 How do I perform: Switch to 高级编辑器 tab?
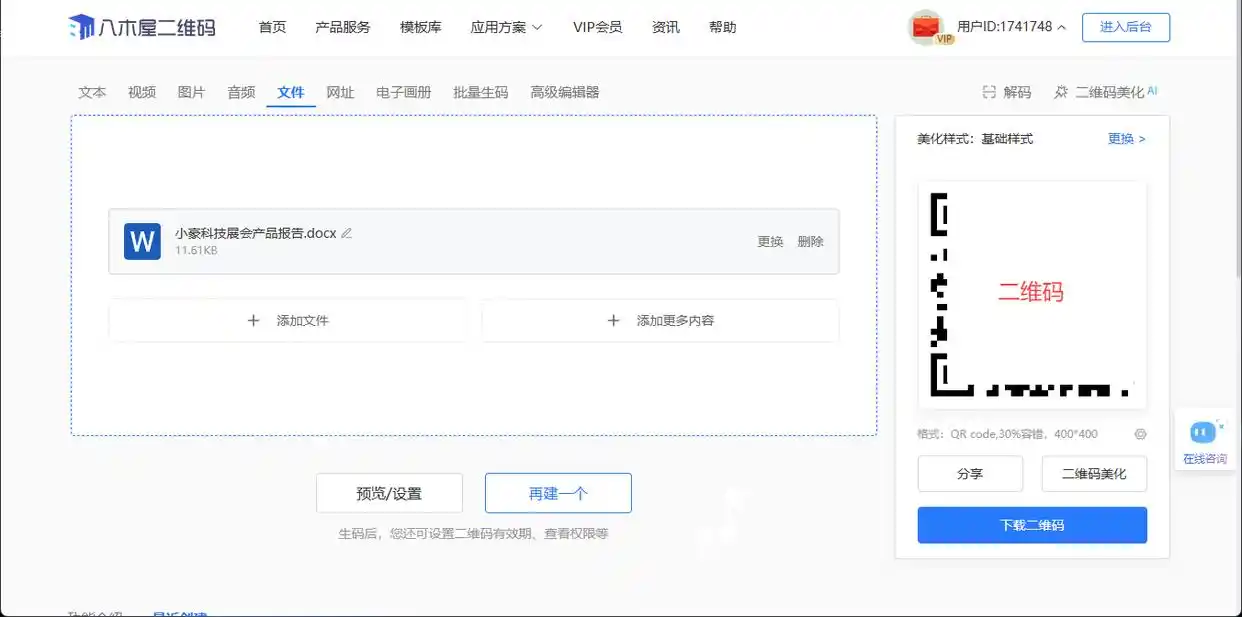(565, 92)
